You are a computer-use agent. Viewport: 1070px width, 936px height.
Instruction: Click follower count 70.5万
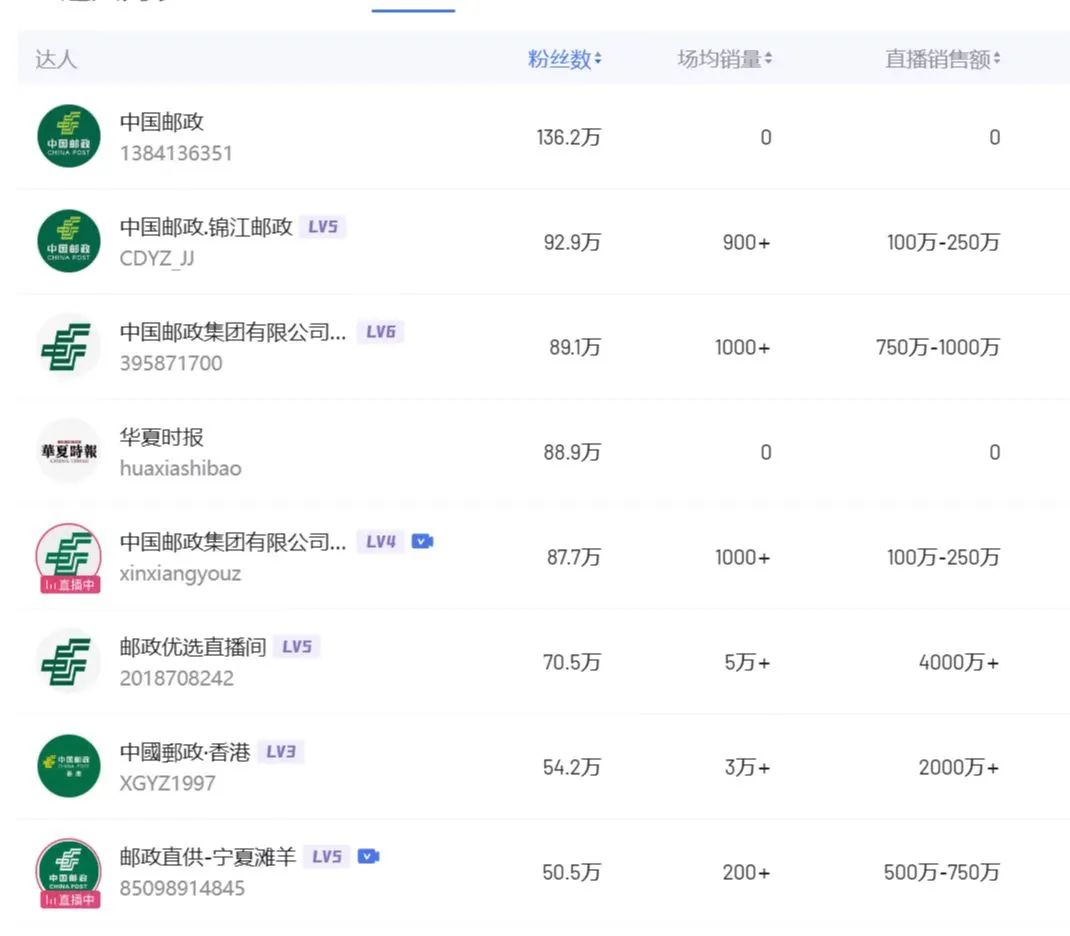point(572,663)
